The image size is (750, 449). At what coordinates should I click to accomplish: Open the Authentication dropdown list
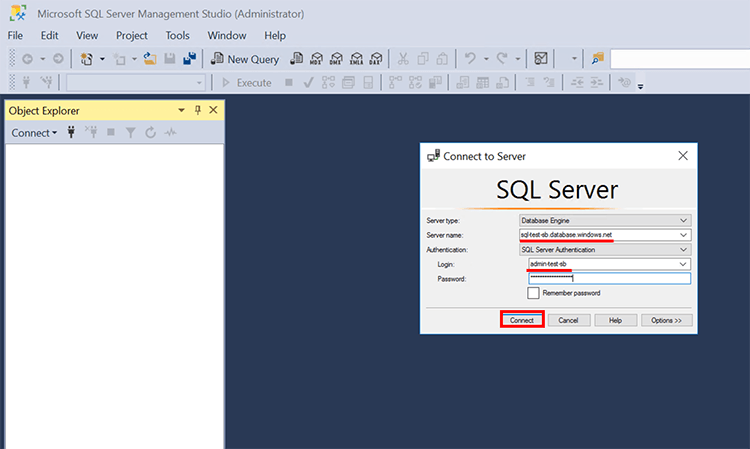click(x=684, y=249)
